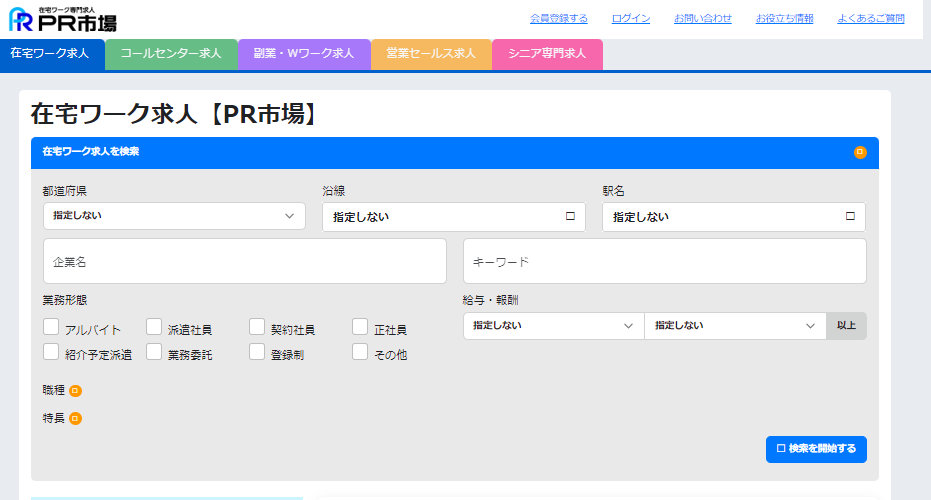Screen dimensions: 931x500
Task: Click the 検索を開始する button
Action: (816, 450)
